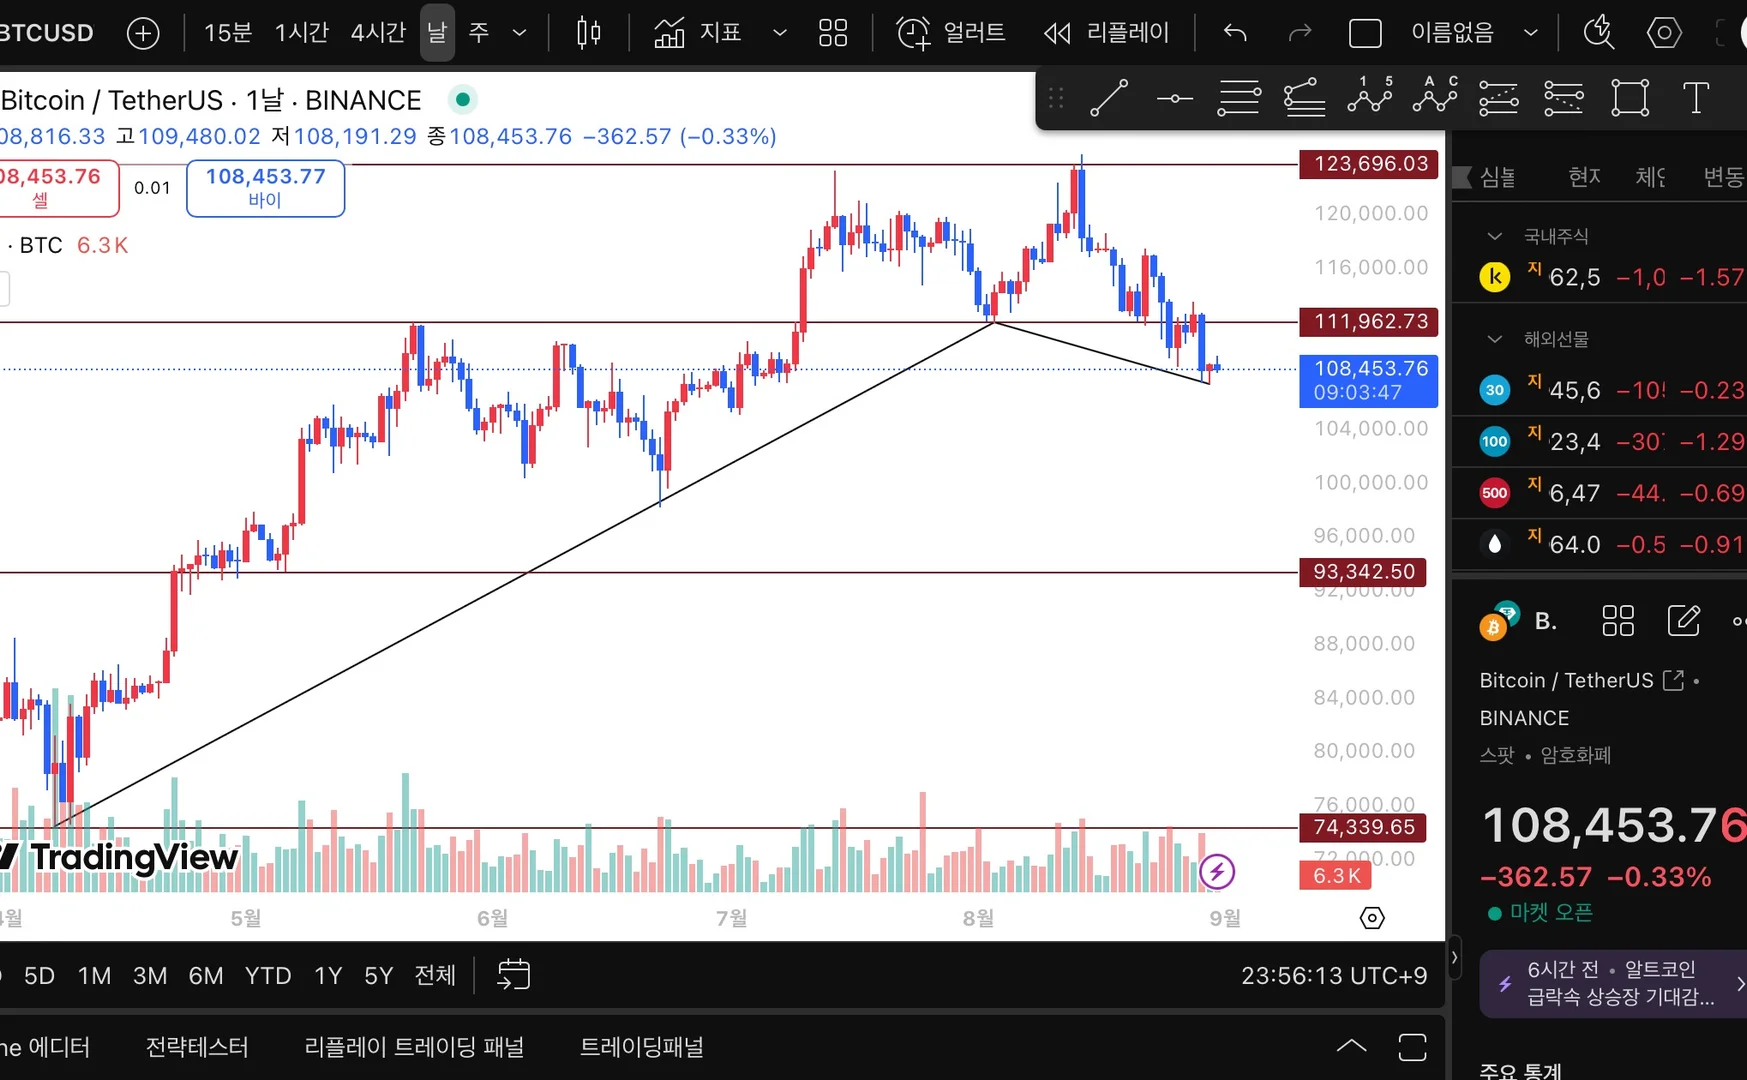Select the trend line drawing tool
Viewport: 1747px width, 1080px height.
(x=1109, y=98)
